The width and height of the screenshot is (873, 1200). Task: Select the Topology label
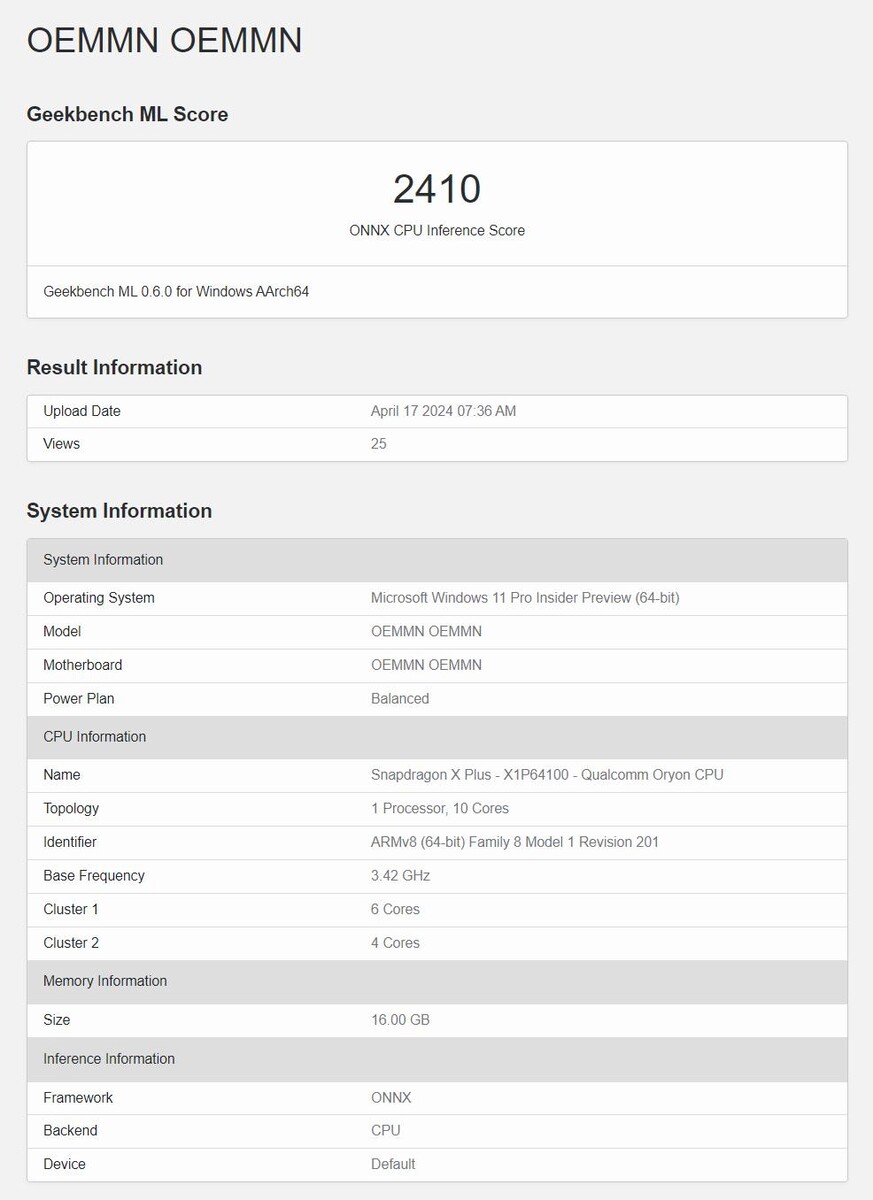tap(71, 809)
